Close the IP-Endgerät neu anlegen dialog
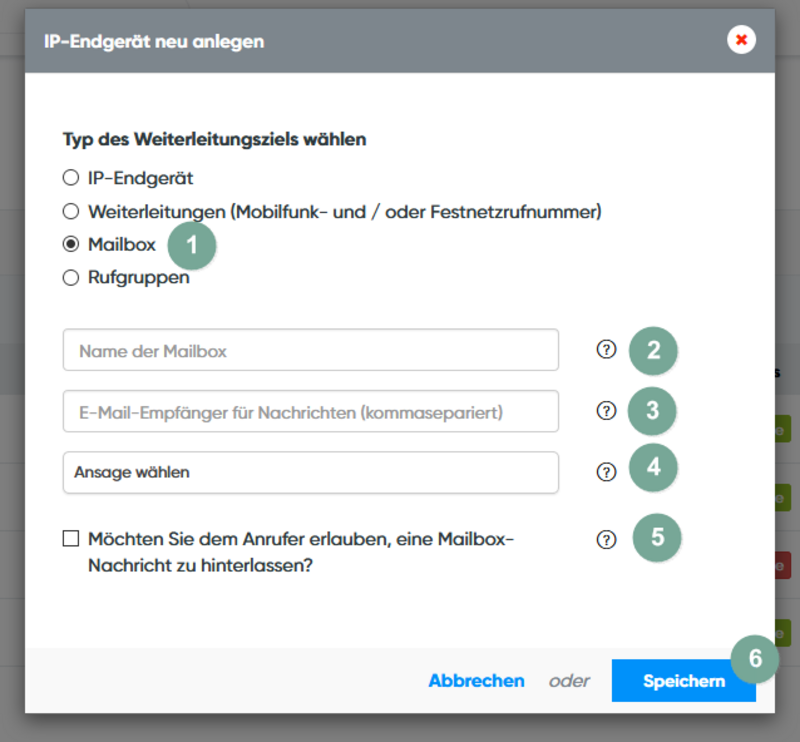The image size is (800, 742). coord(741,40)
